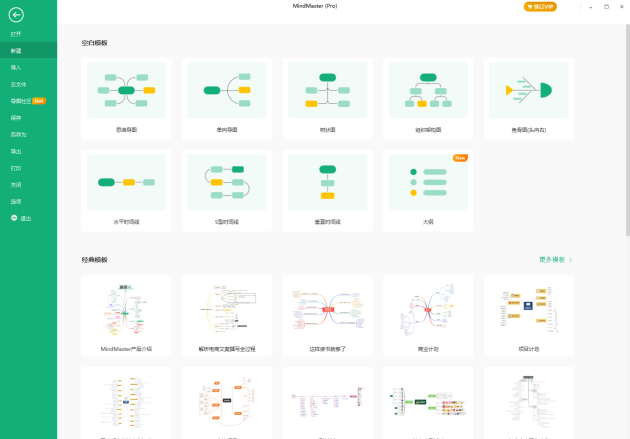Click the vertical scrollbar thumb
630x439 pixels.
click(x=628, y=129)
